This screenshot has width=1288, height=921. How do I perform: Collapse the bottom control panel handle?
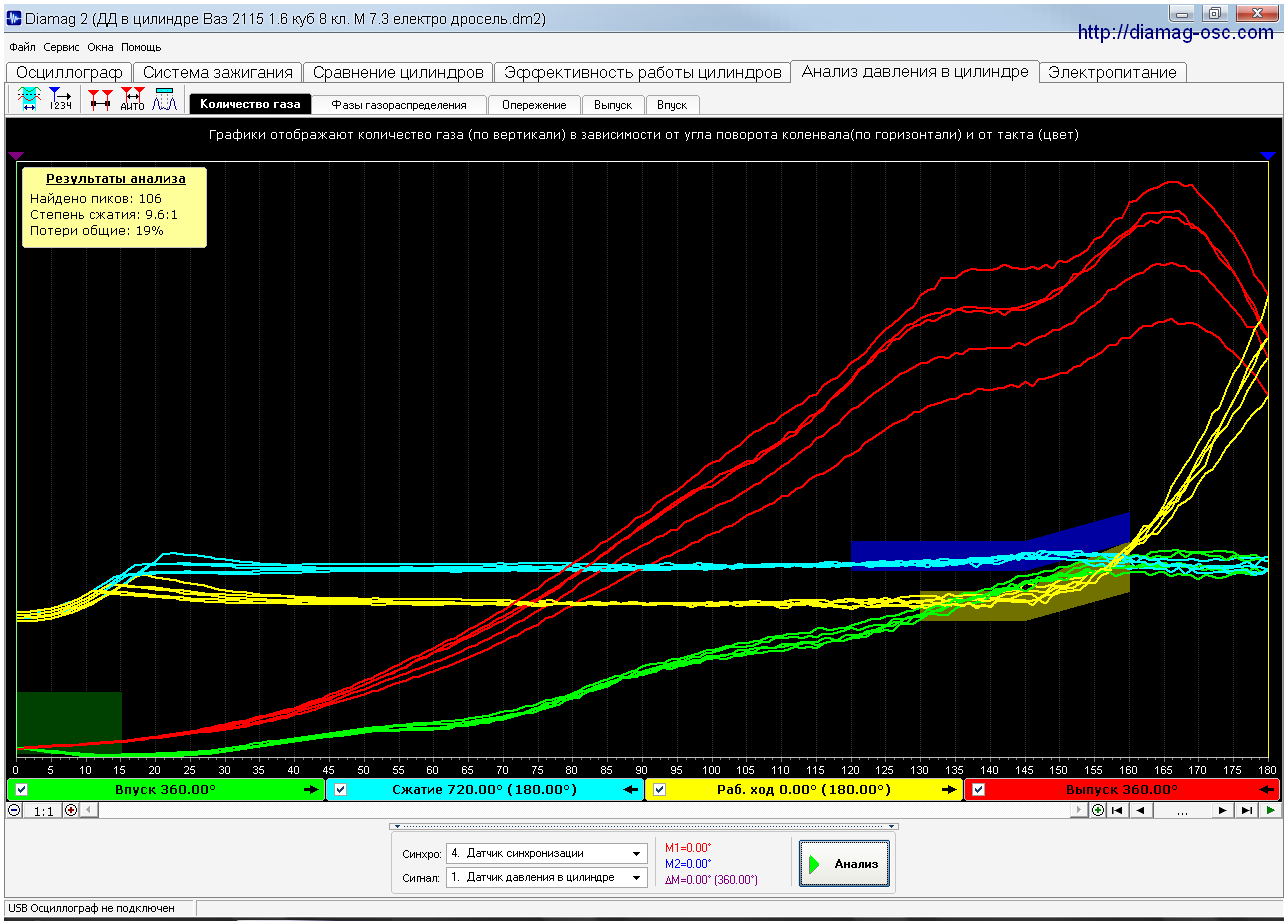(x=644, y=827)
